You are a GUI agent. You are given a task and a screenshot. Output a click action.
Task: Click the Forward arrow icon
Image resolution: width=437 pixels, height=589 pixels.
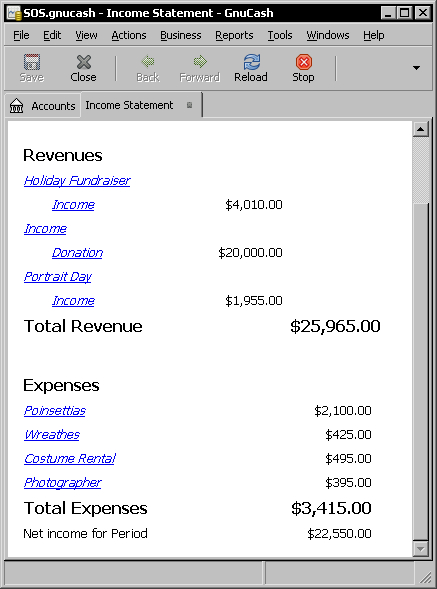(x=200, y=62)
